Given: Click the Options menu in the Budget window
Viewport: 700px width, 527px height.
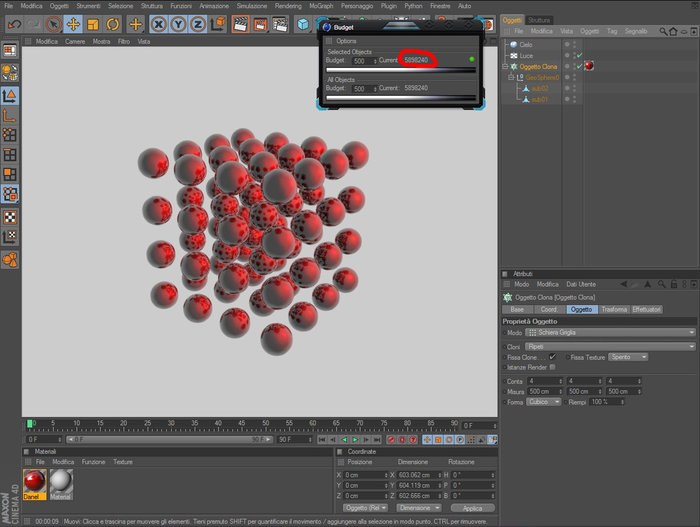Looking at the screenshot, I should (x=346, y=41).
